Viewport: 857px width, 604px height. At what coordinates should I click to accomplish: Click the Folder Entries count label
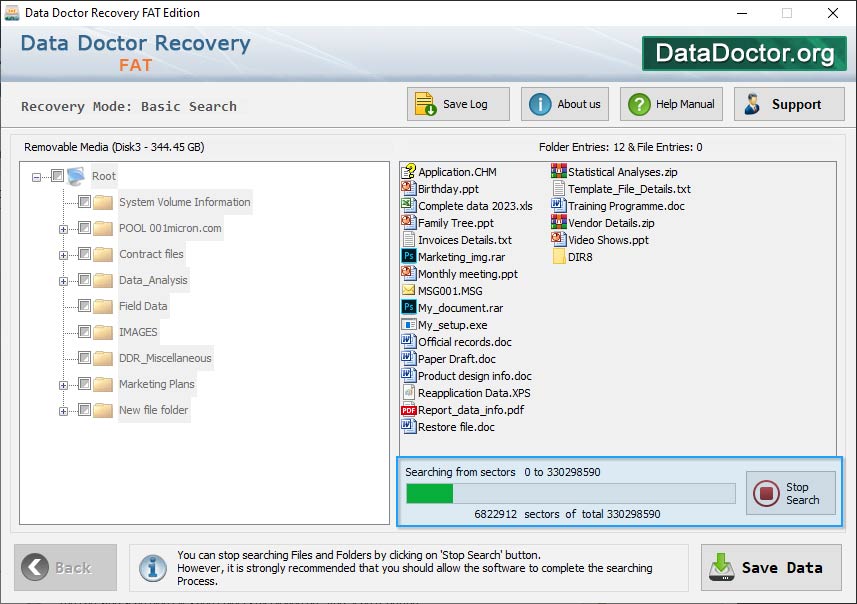[620, 147]
